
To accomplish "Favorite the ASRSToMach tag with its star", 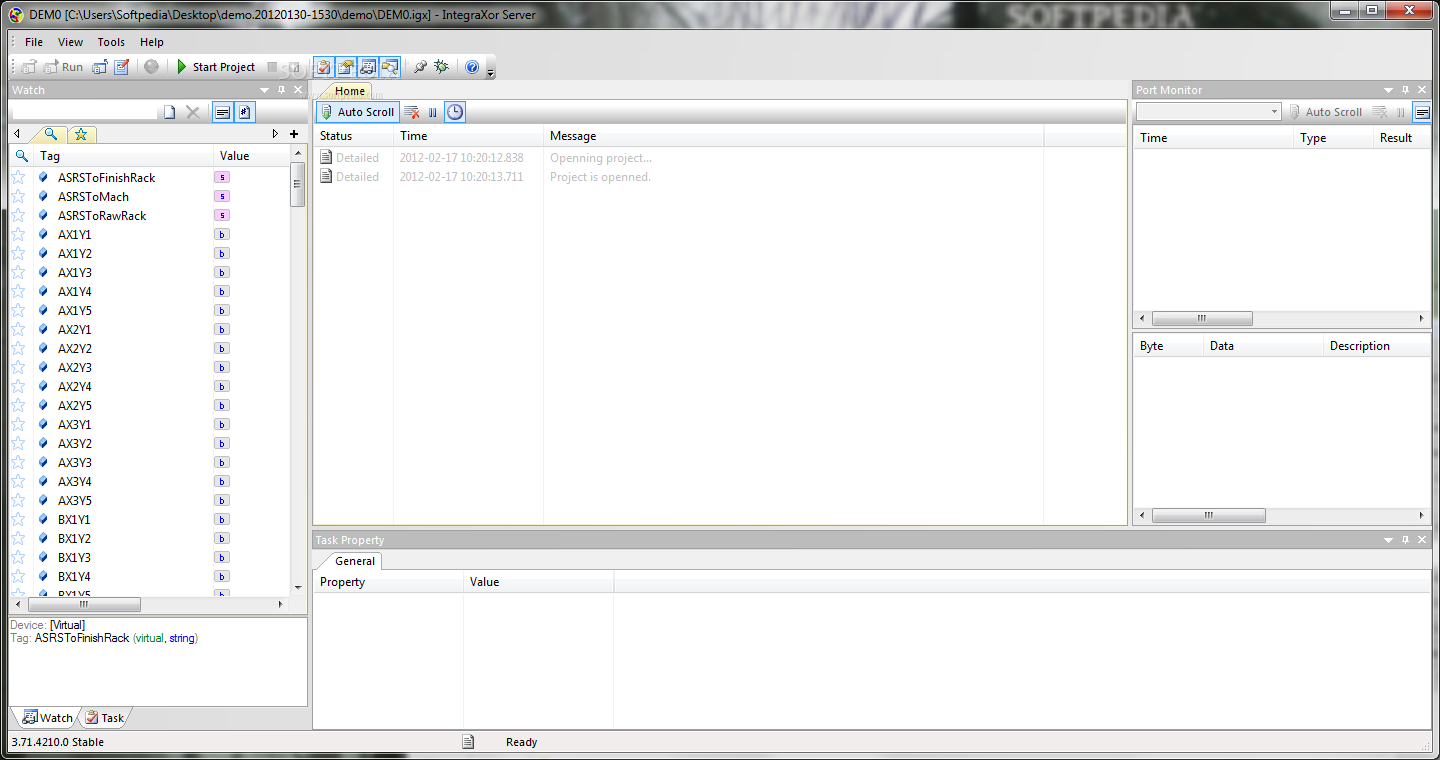I will [18, 196].
